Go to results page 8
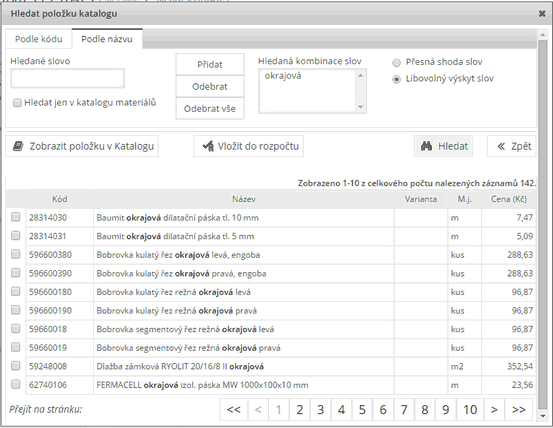This screenshot has width=553, height=428. [425, 410]
